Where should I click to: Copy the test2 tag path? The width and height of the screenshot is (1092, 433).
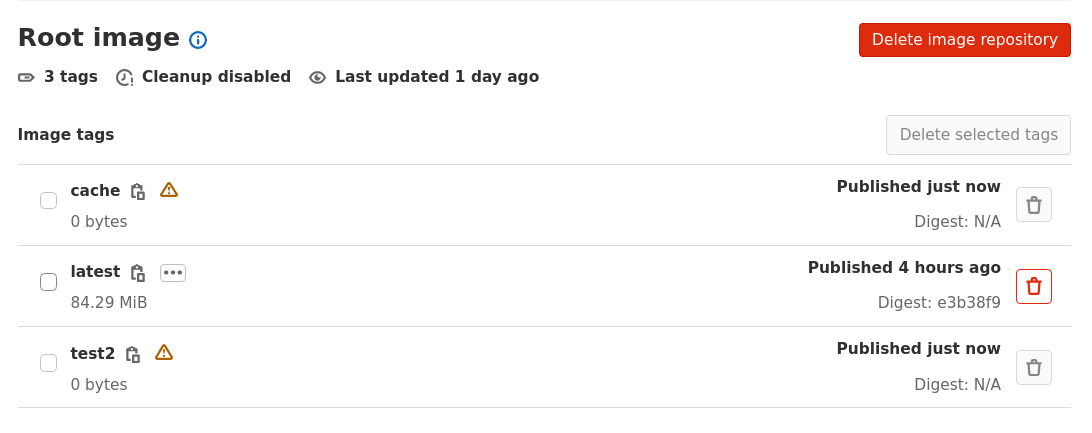pyautogui.click(x=133, y=354)
